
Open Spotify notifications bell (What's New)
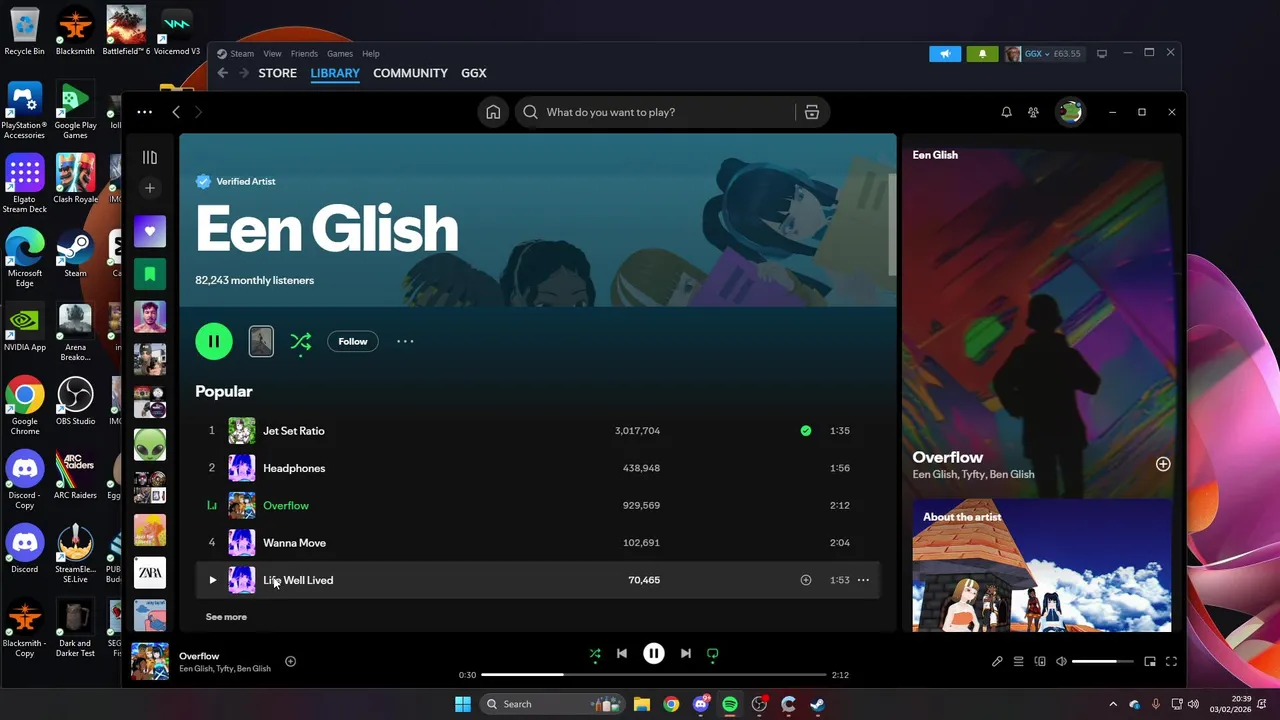coord(1006,112)
